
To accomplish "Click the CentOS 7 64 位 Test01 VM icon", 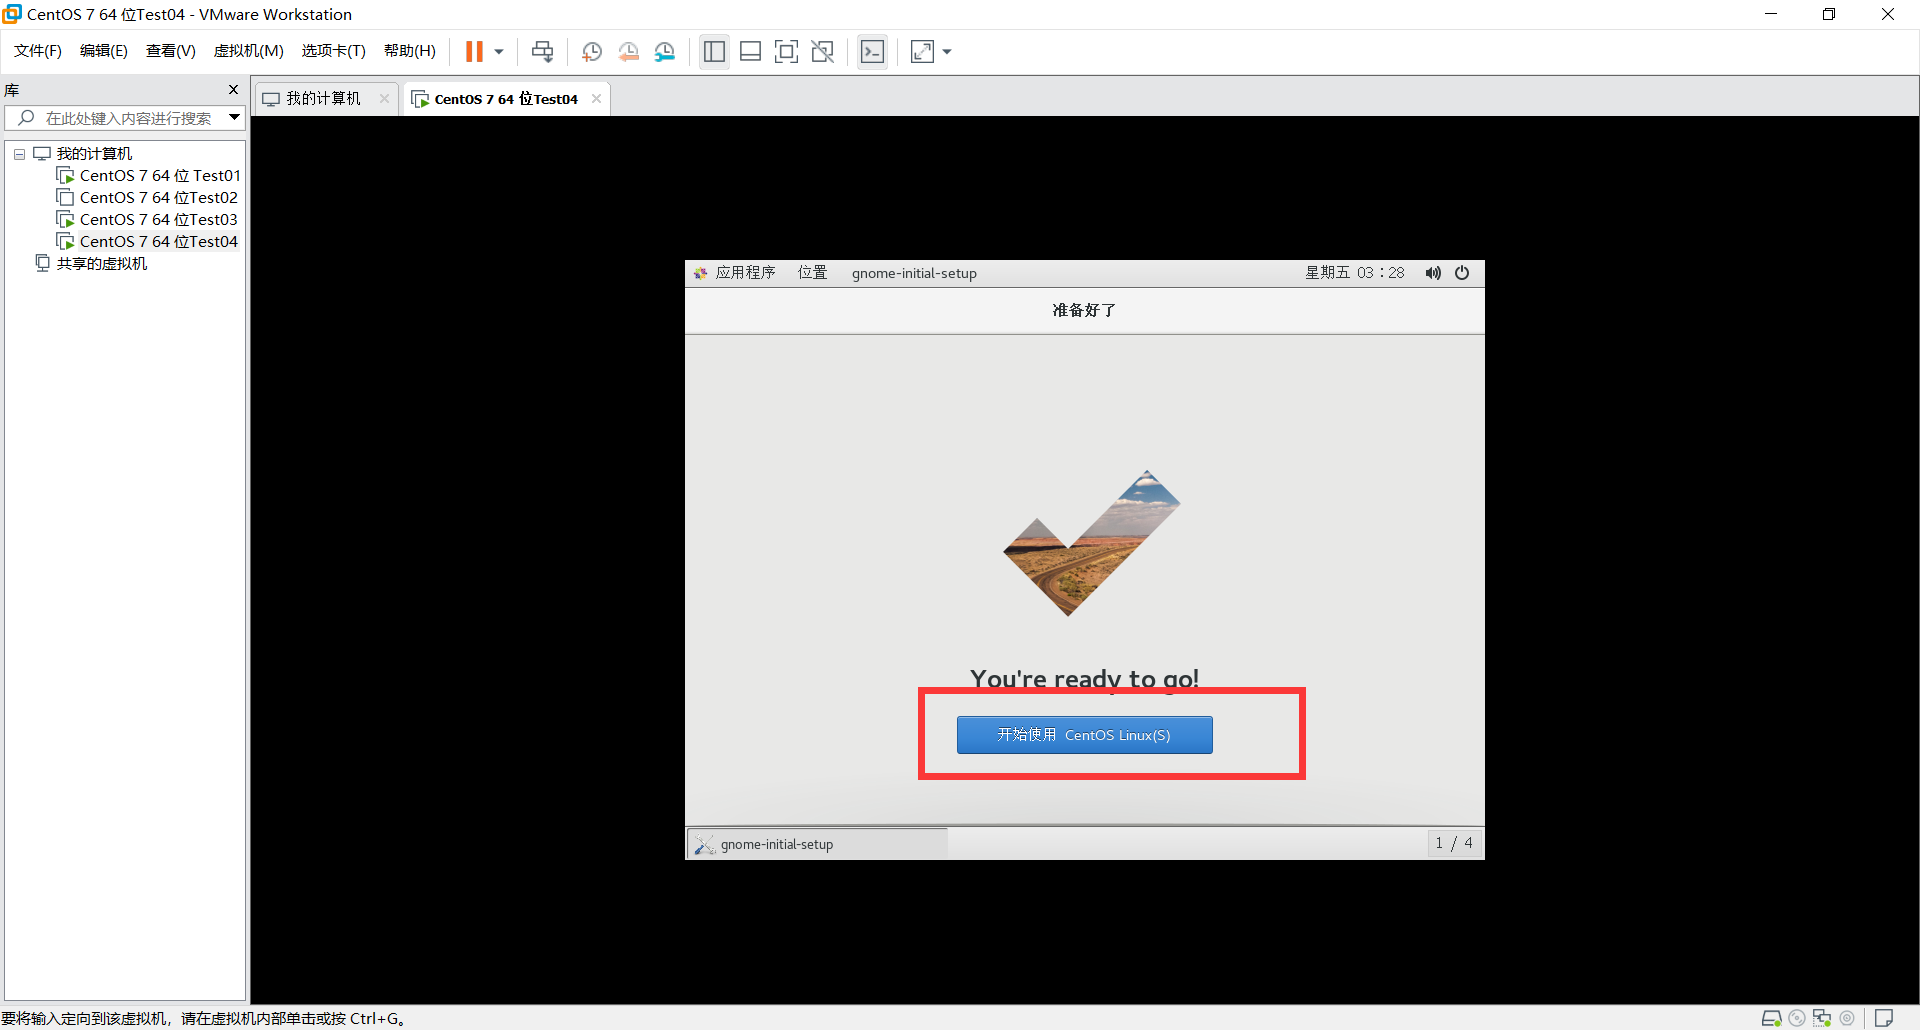I will [66, 176].
